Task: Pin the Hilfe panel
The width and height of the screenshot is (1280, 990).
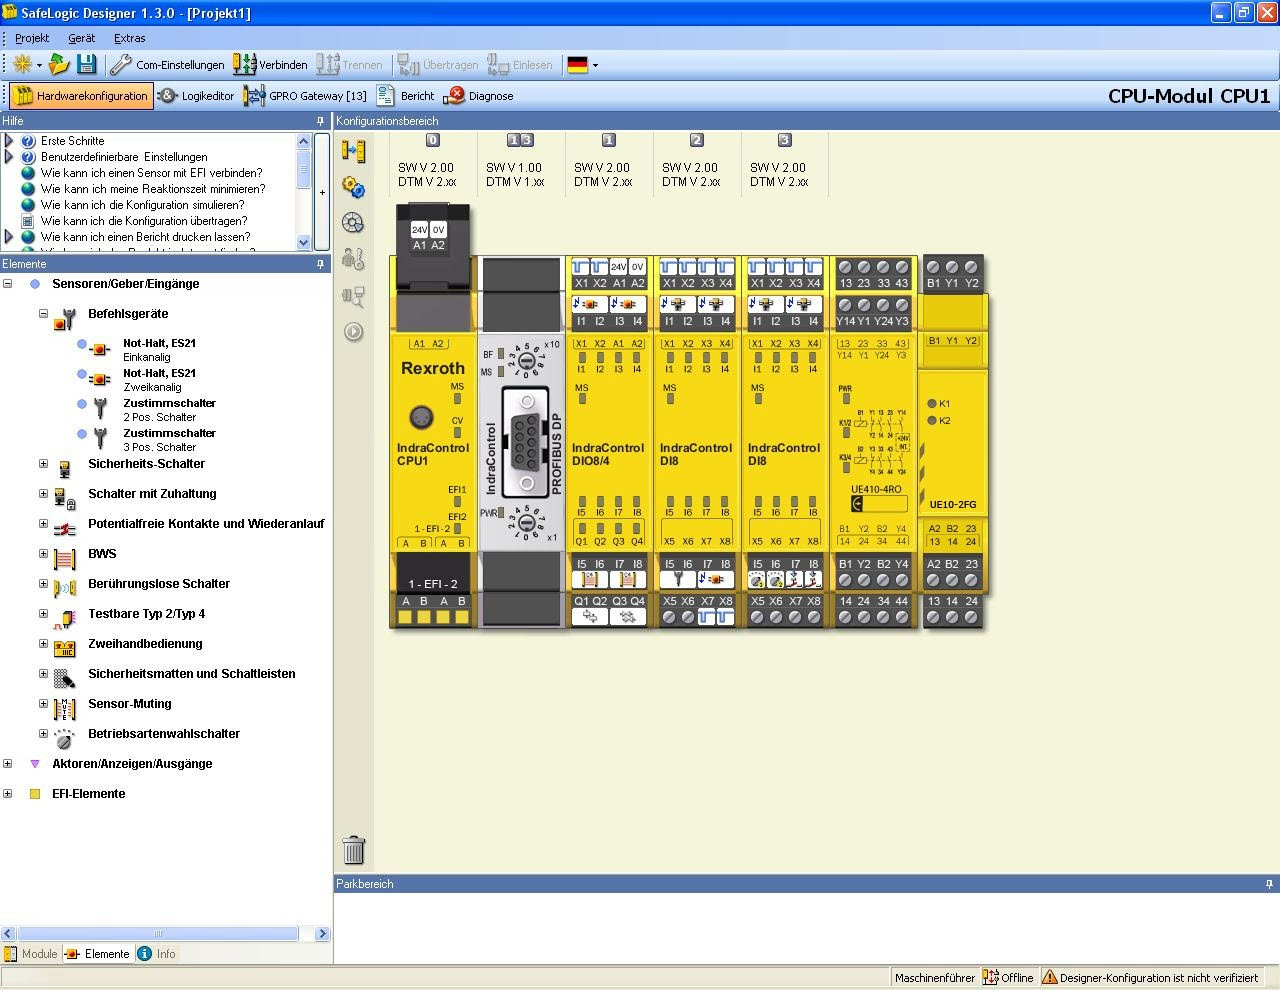Action: tap(320, 121)
